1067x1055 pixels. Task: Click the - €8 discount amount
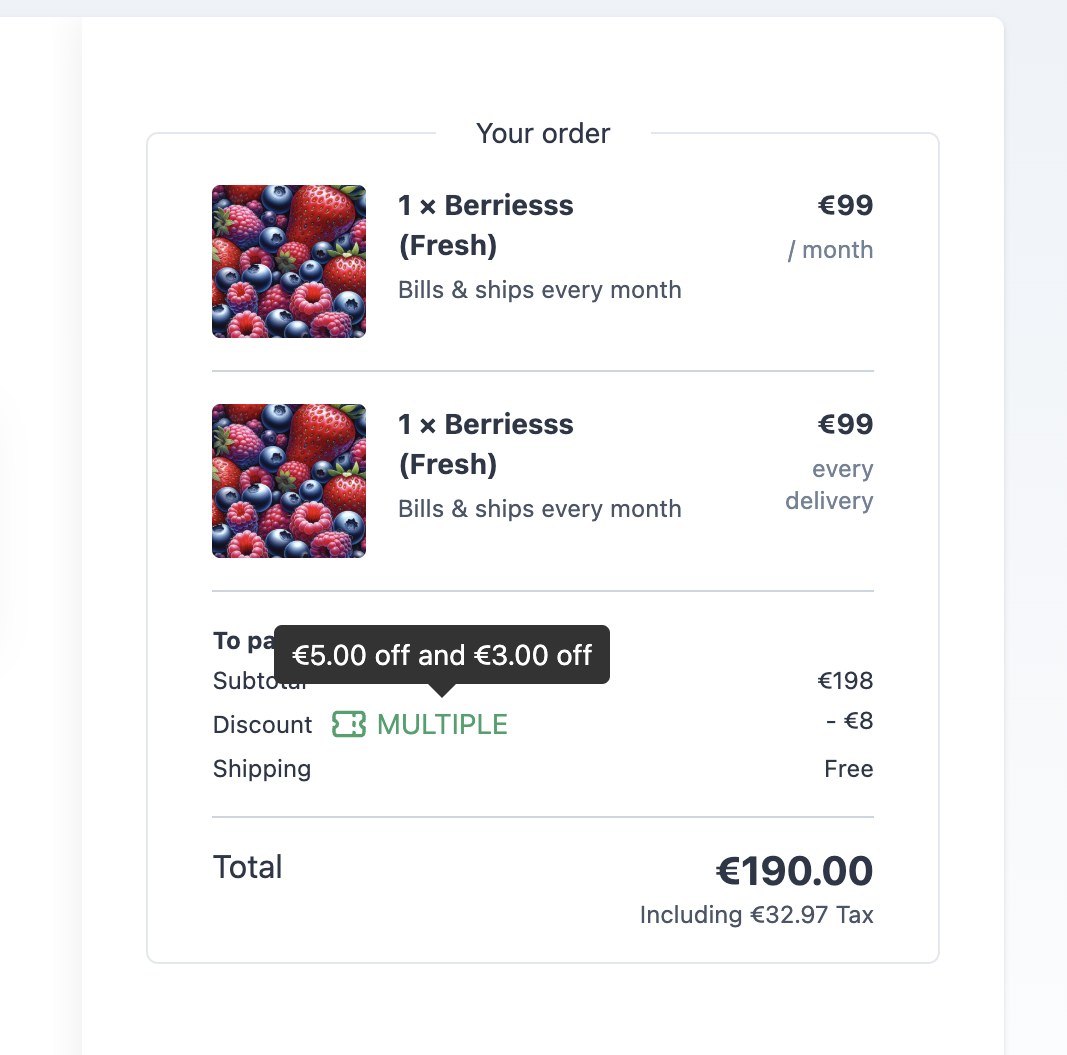point(849,721)
